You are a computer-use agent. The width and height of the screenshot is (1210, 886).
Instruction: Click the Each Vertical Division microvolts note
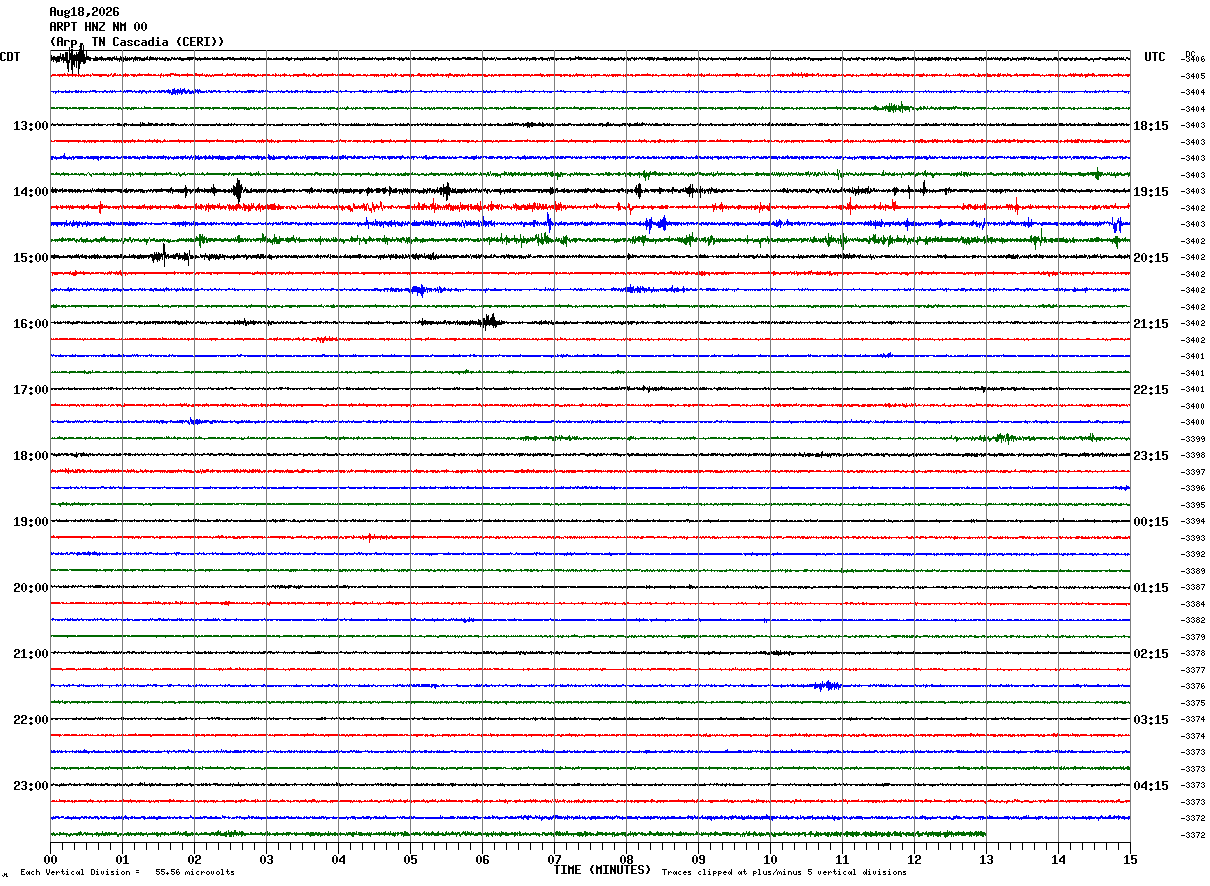(128, 872)
